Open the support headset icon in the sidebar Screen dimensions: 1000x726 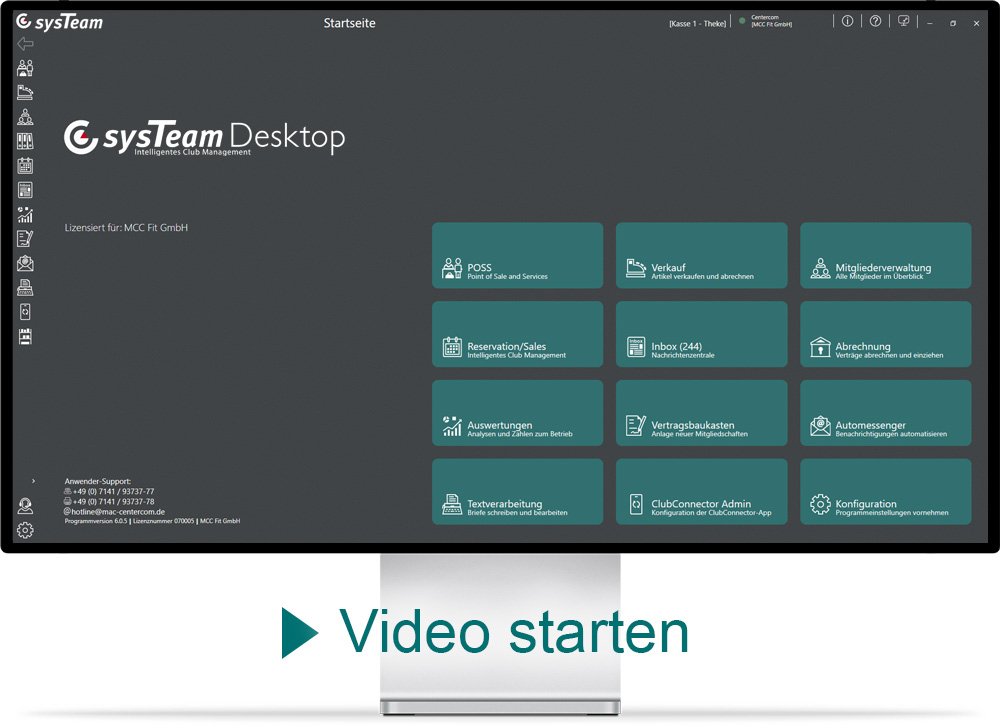point(26,506)
